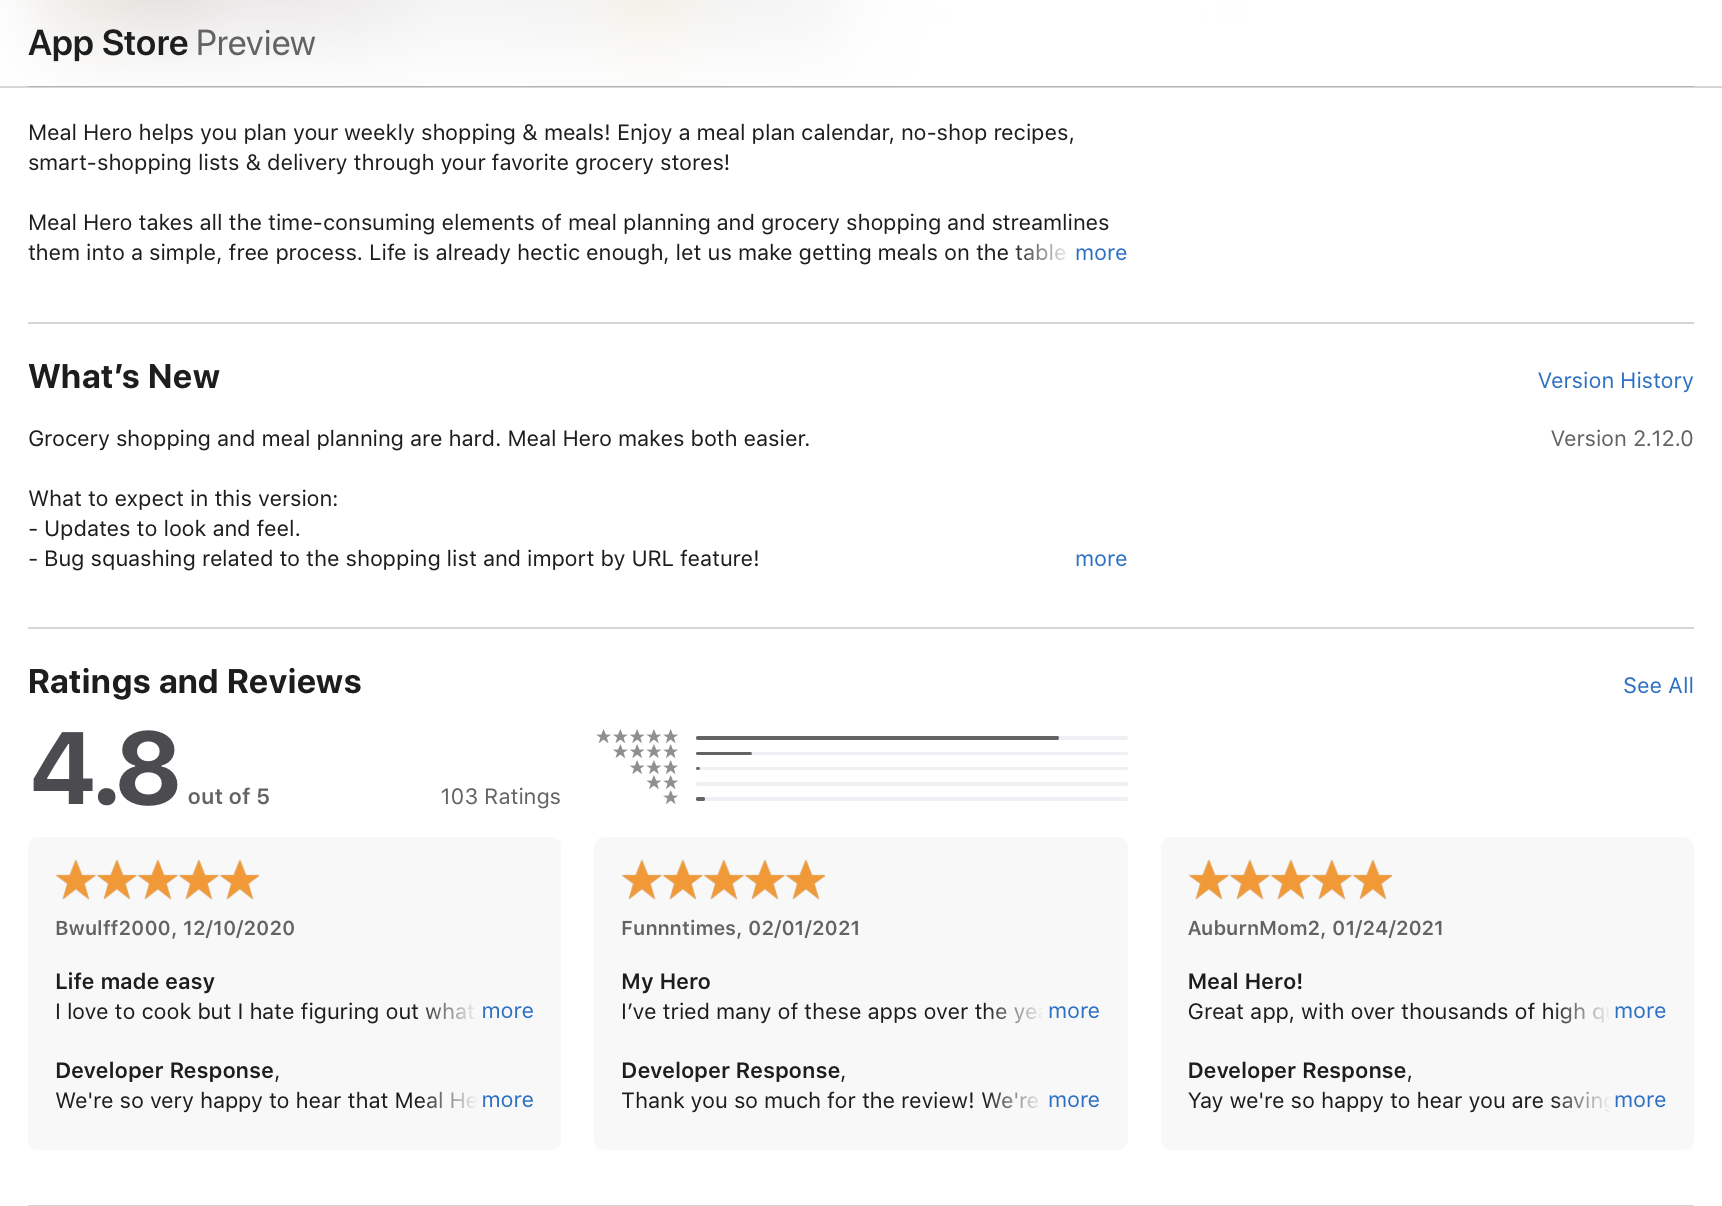Expand Funnntimes' My Hero review text
Image resolution: width=1722 pixels, height=1206 pixels.
point(1073,1011)
